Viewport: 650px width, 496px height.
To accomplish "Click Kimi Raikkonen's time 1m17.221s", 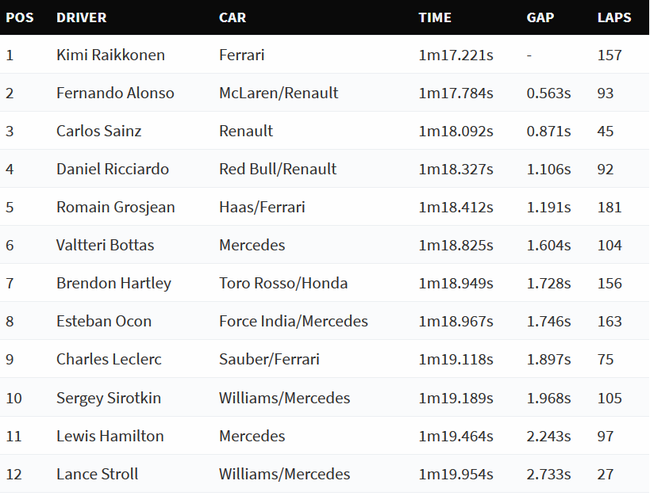I will (x=456, y=55).
